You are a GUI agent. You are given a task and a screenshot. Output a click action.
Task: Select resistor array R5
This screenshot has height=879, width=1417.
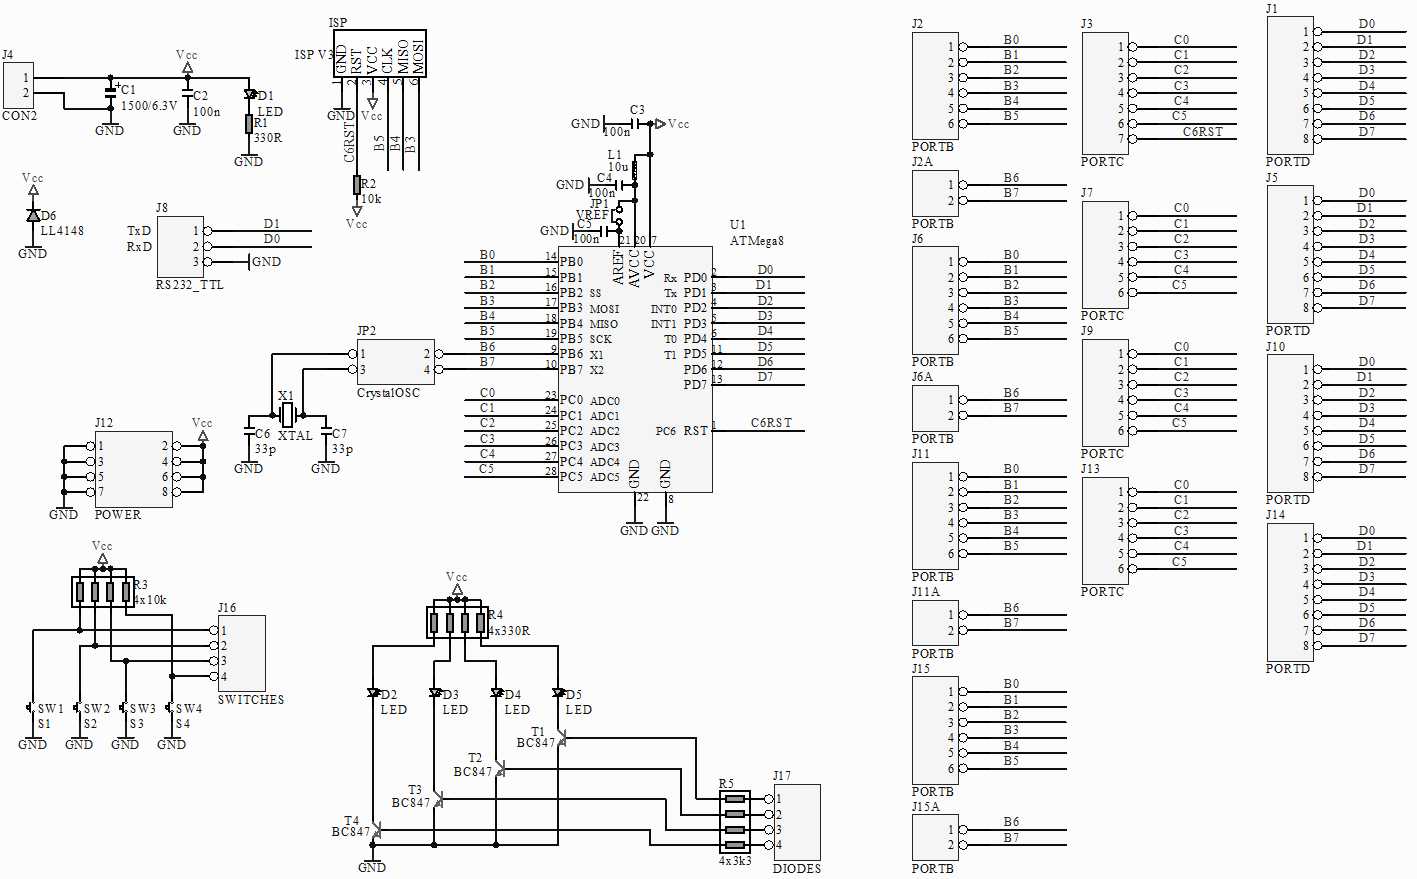pyautogui.click(x=735, y=821)
